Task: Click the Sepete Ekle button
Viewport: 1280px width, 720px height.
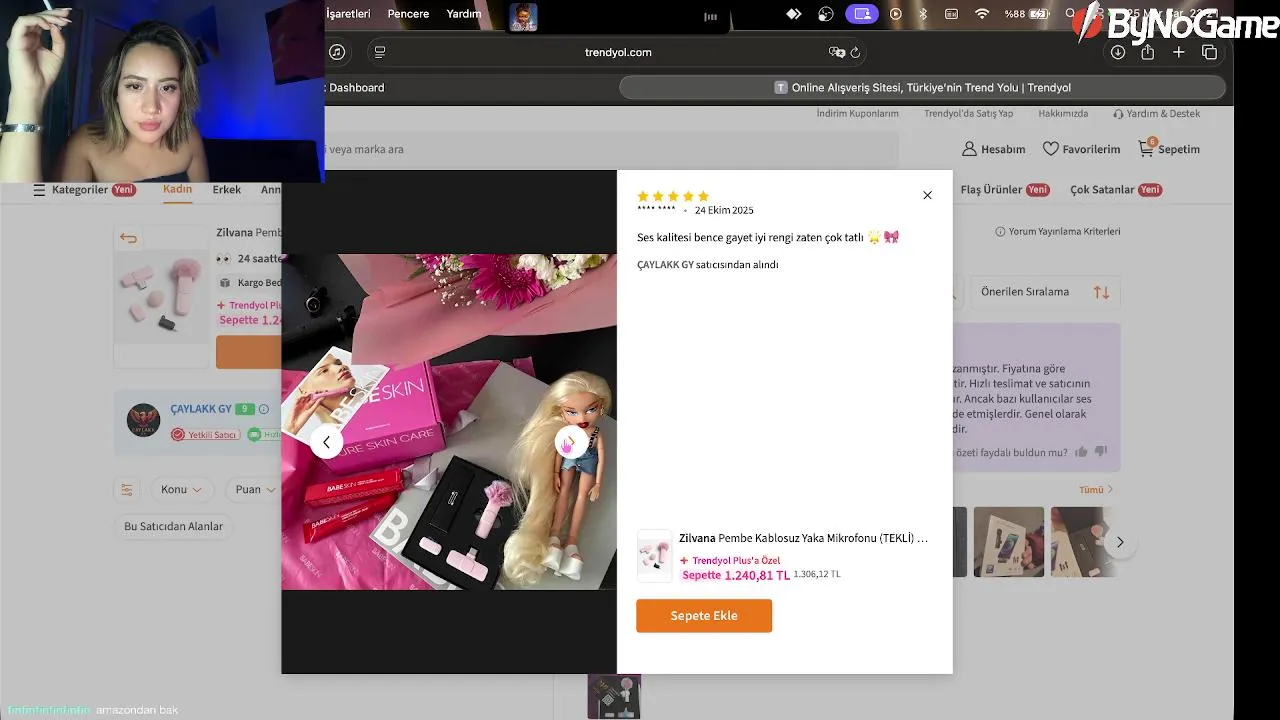Action: click(x=704, y=616)
